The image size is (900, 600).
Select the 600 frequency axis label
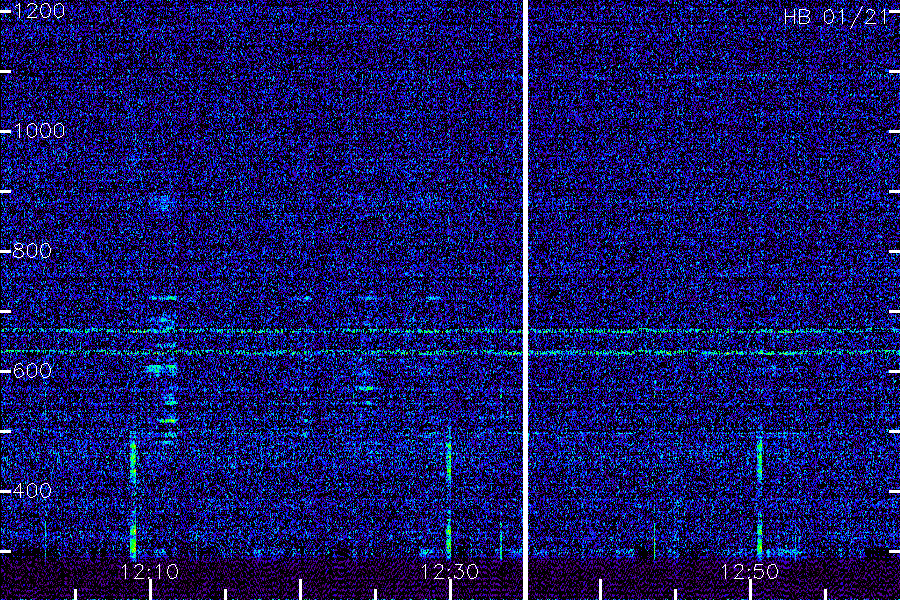[32, 371]
